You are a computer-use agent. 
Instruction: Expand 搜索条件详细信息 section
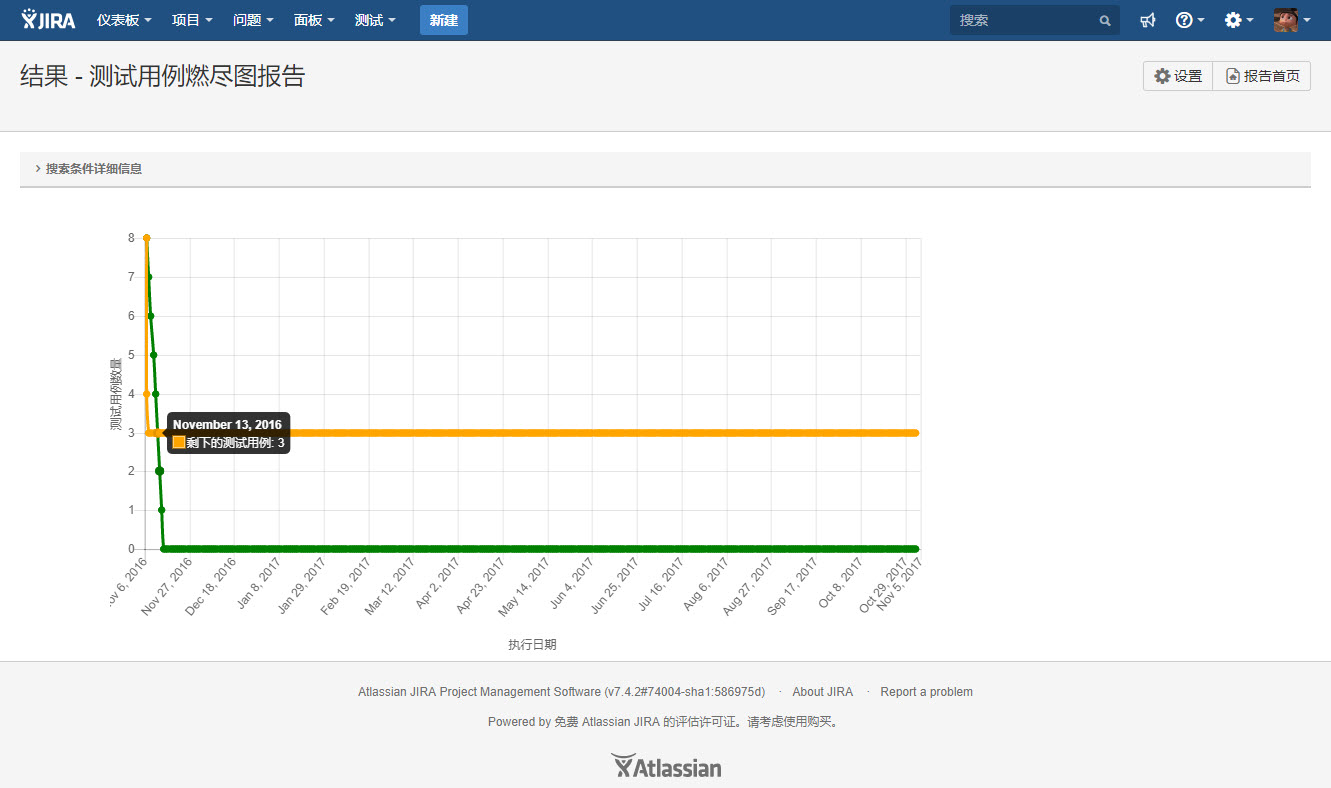[89, 169]
